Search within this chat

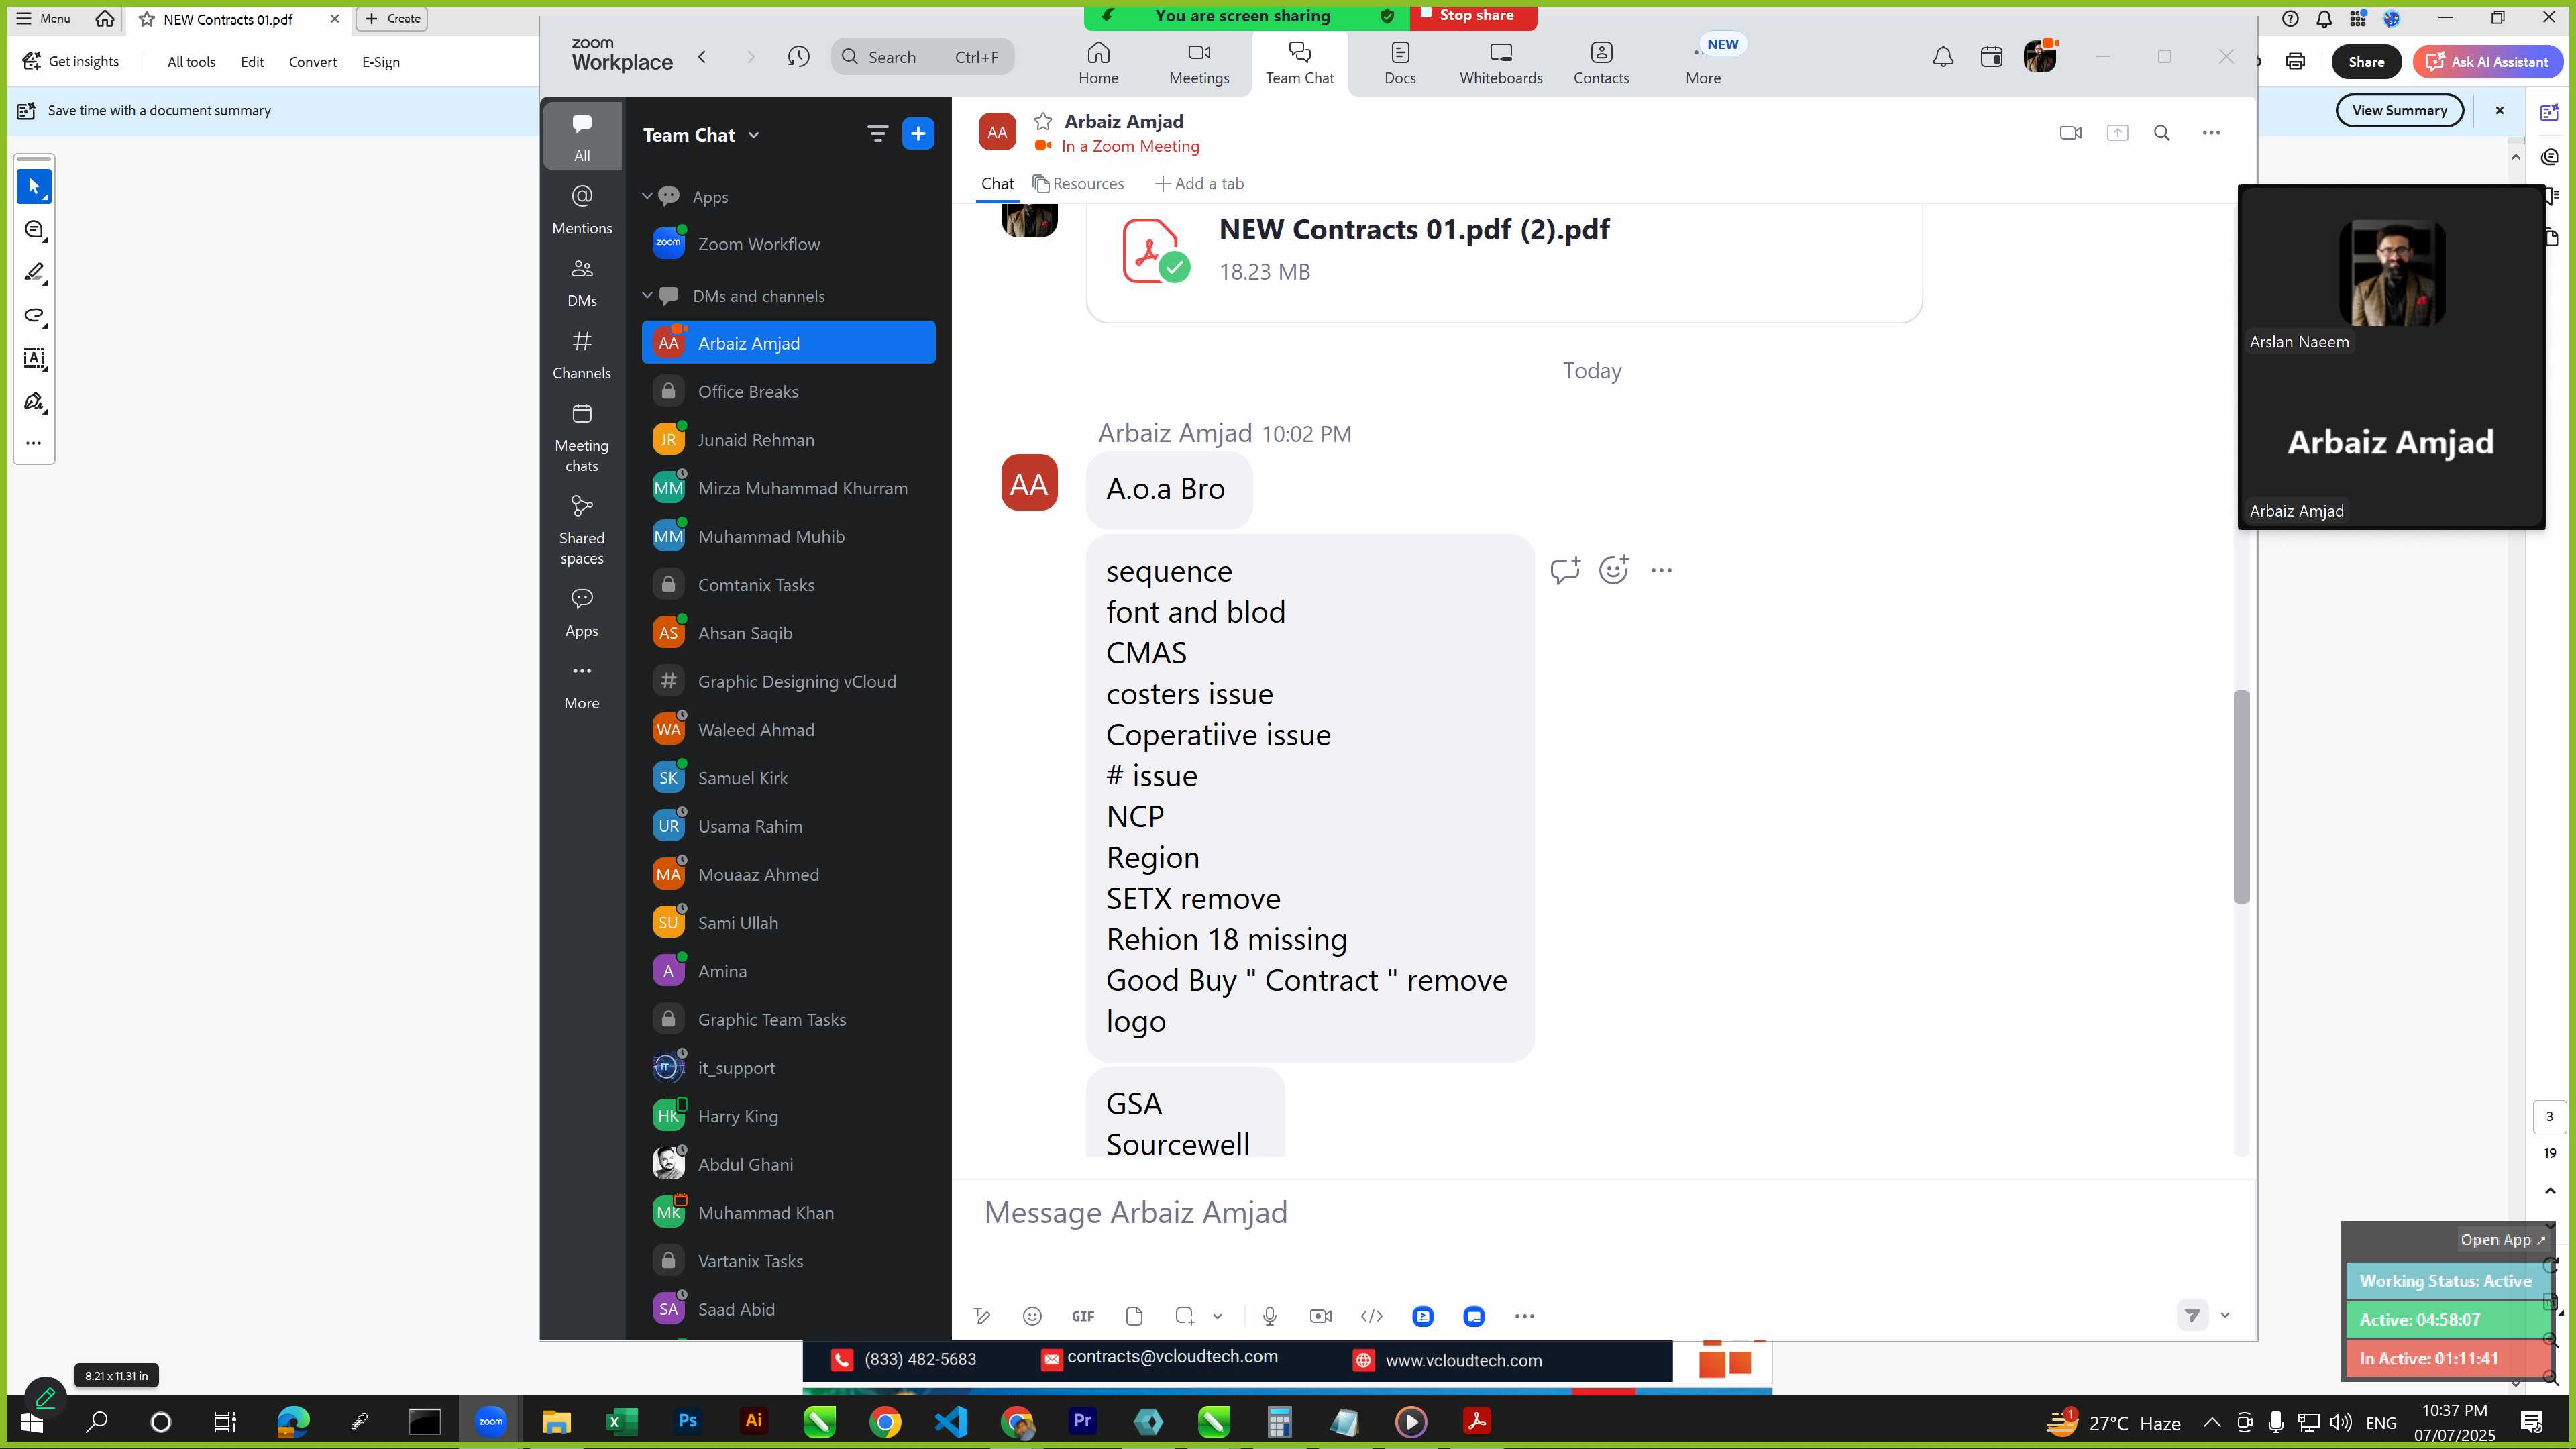pyautogui.click(x=2162, y=133)
